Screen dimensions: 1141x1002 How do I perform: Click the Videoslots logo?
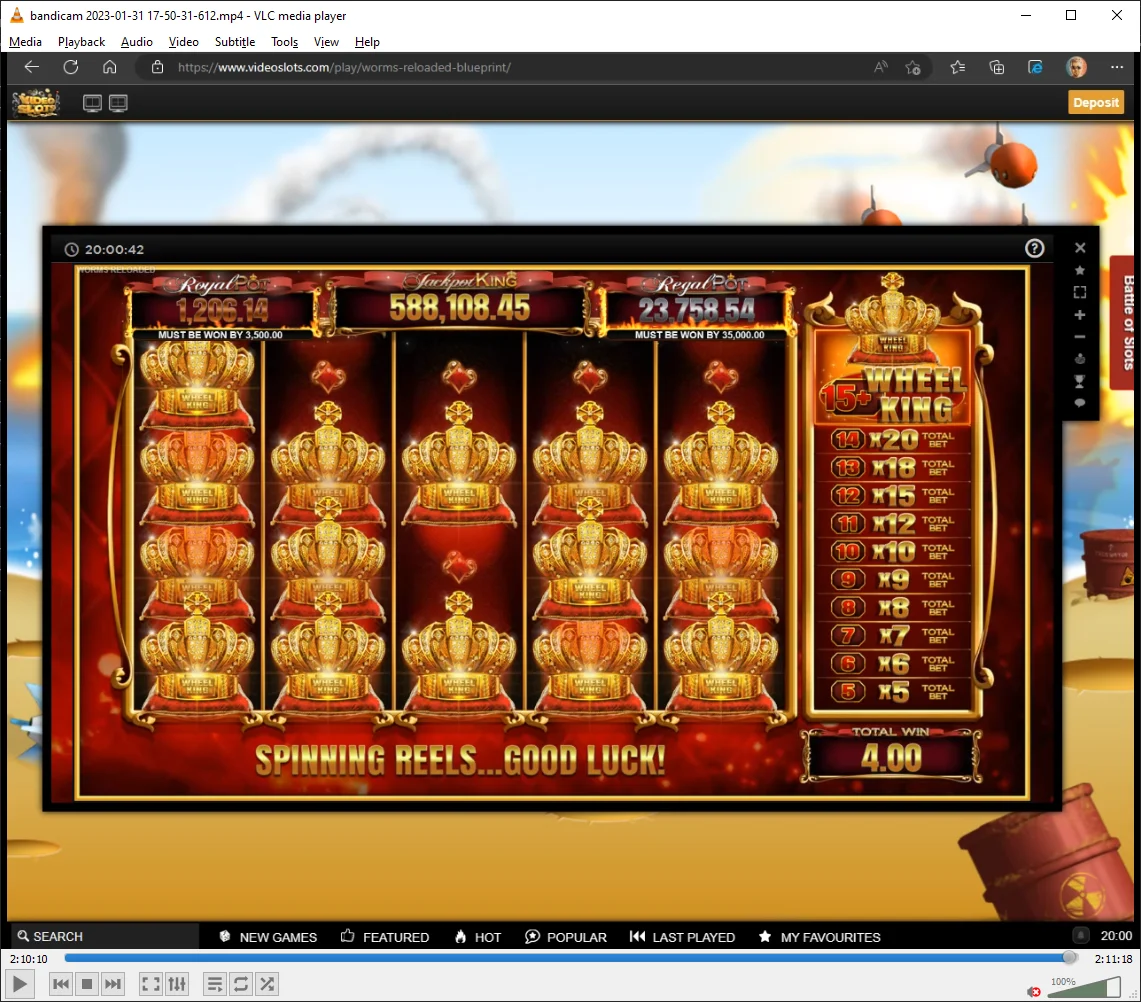(x=36, y=103)
